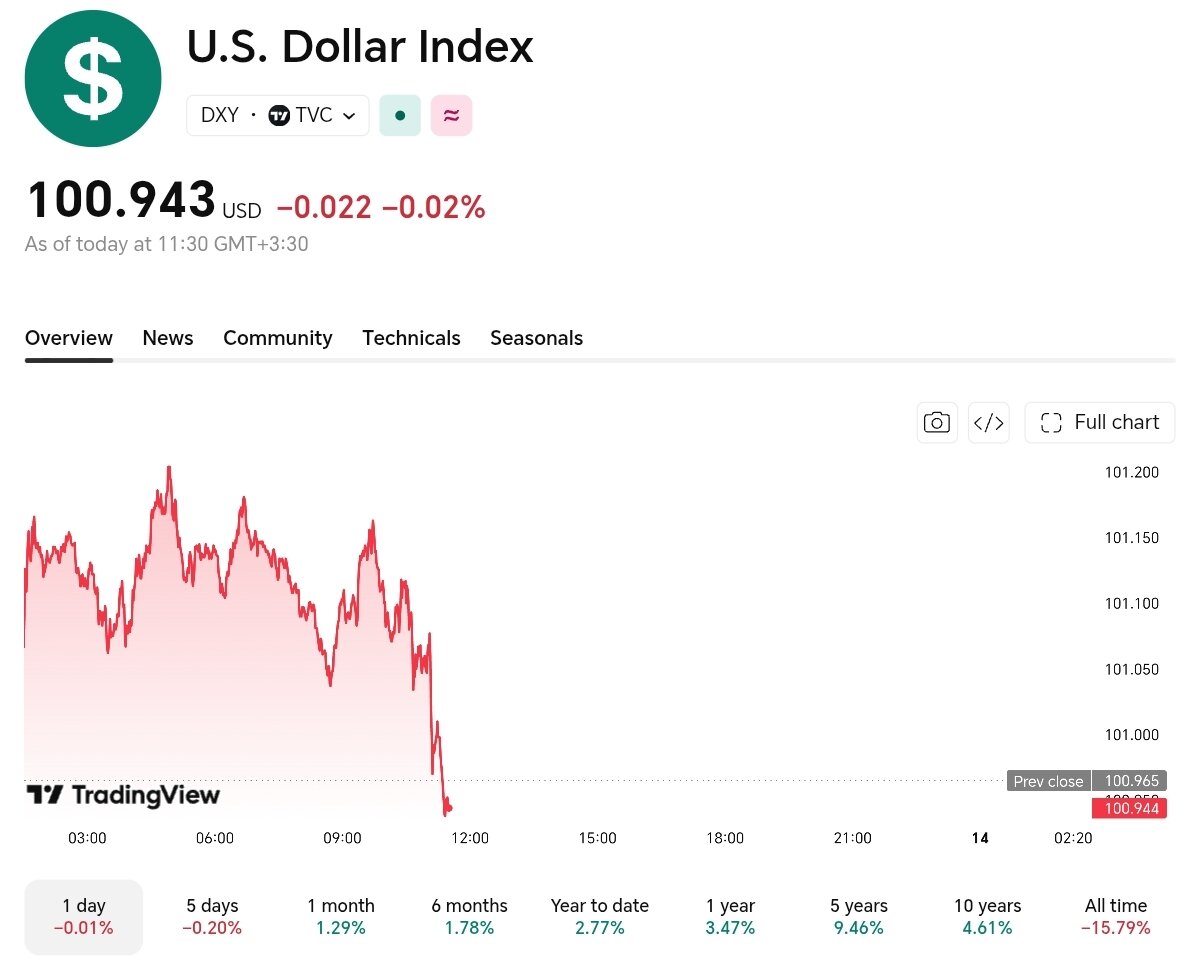
Task: Go to the Seasonals tab
Action: (x=536, y=338)
